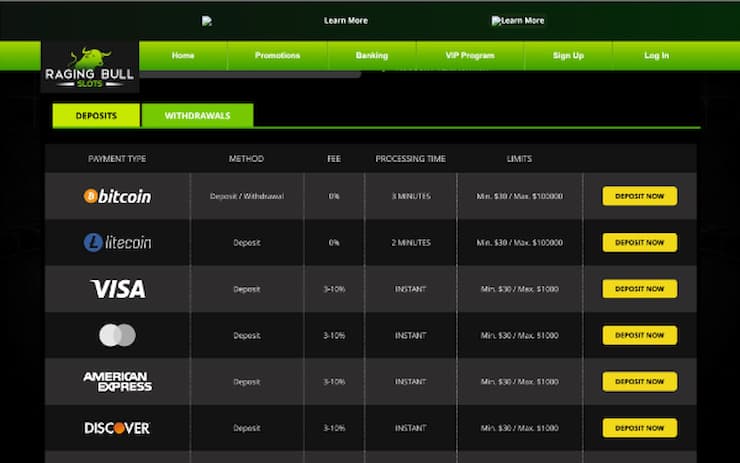Click VISA's Min. $30 / Max. $1000 limits
This screenshot has width=740, height=463.
520,289
